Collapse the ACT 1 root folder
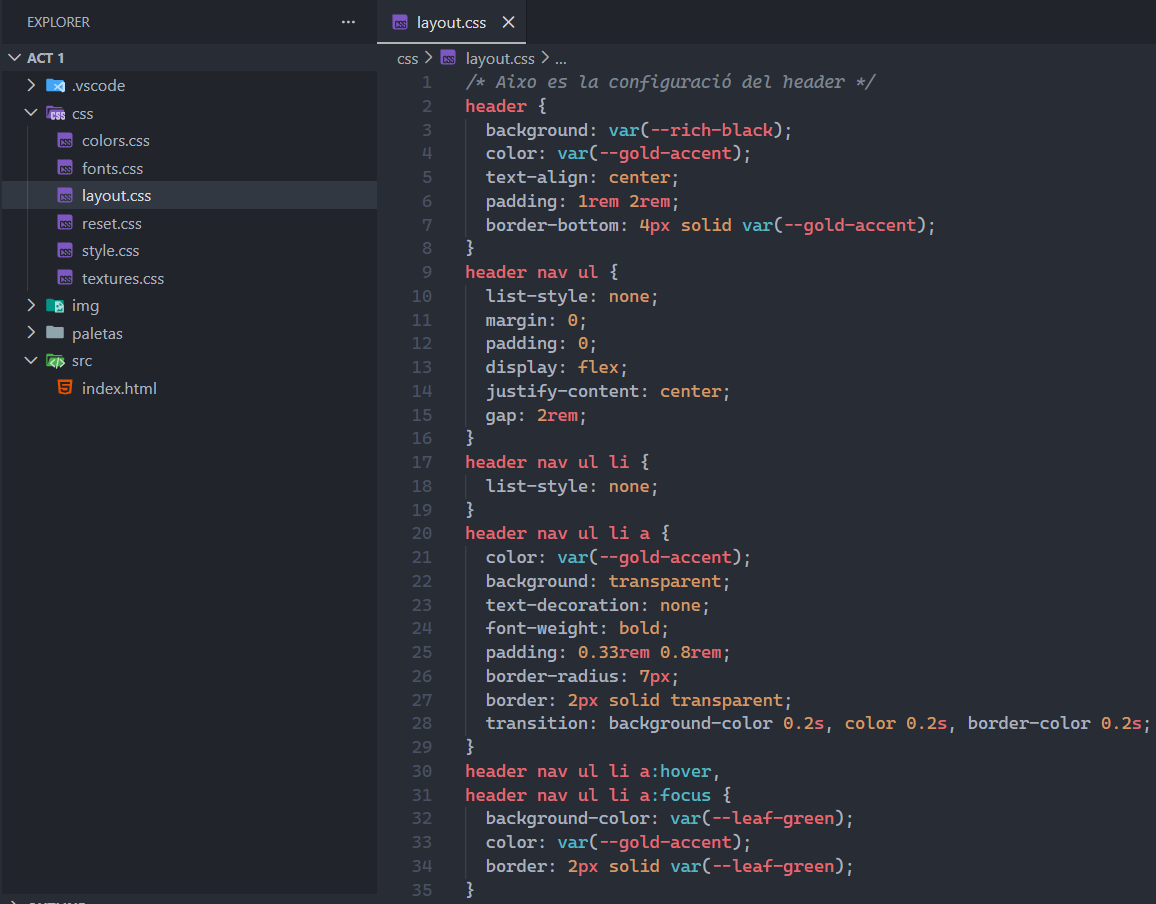The width and height of the screenshot is (1156, 904). [14, 58]
